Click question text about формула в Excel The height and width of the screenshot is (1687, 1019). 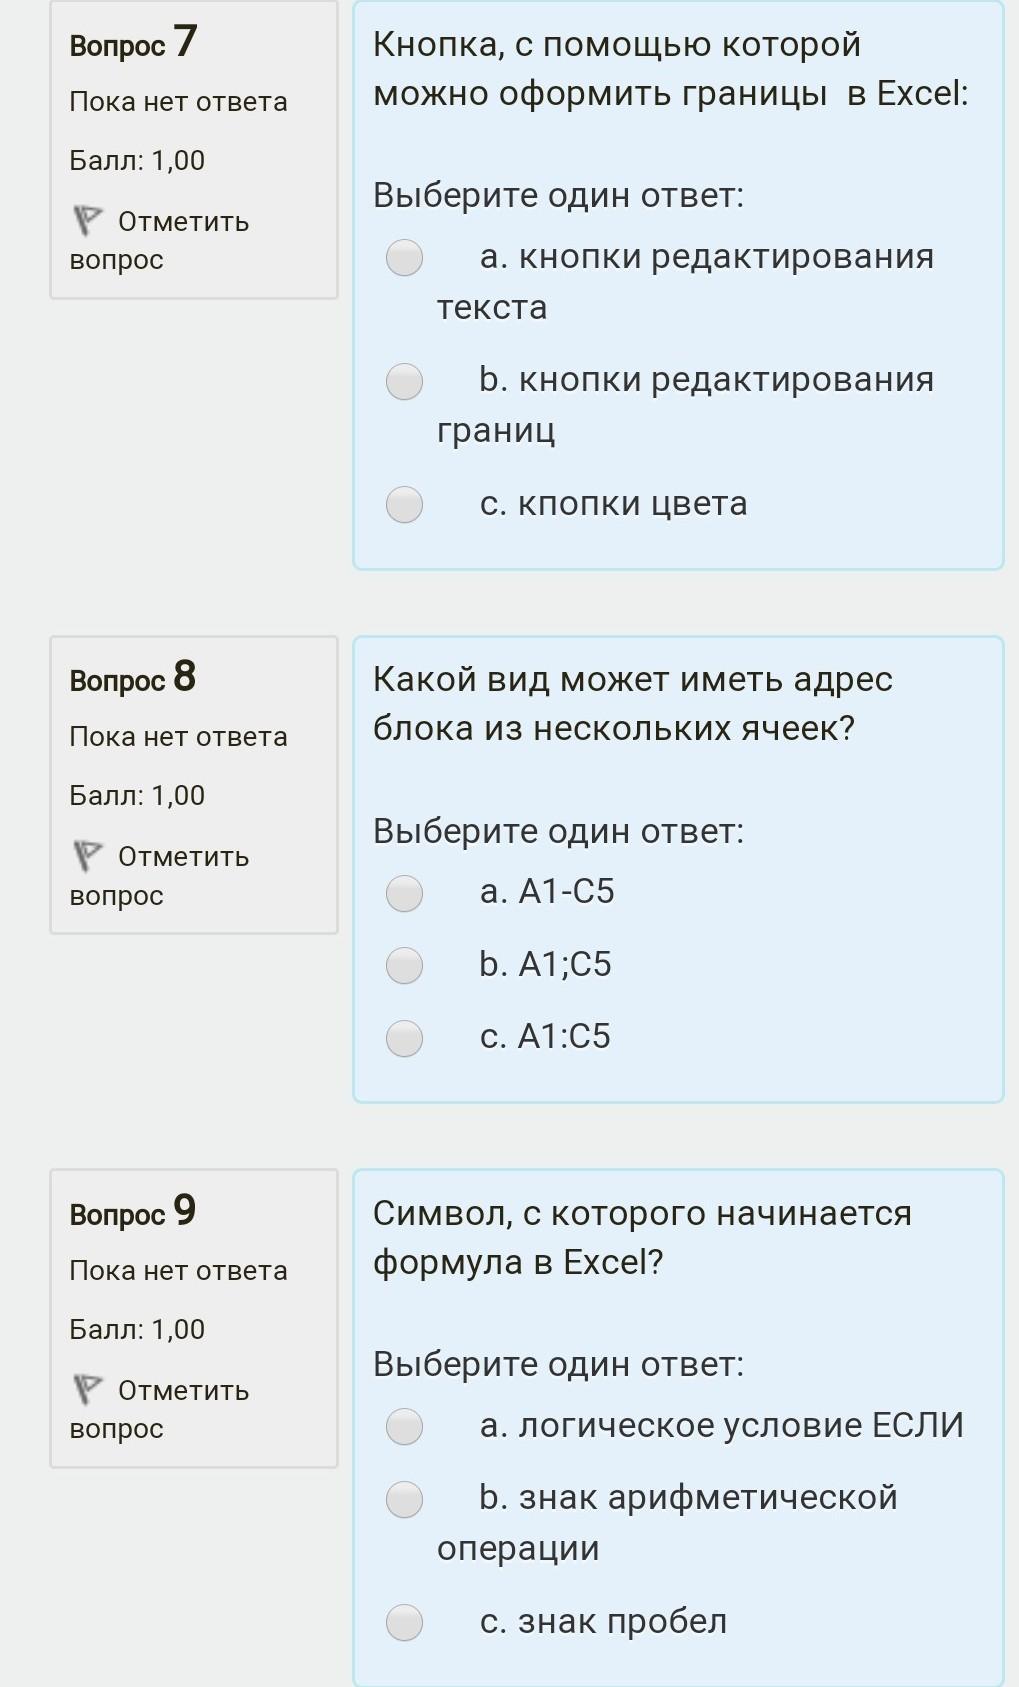click(x=642, y=1238)
